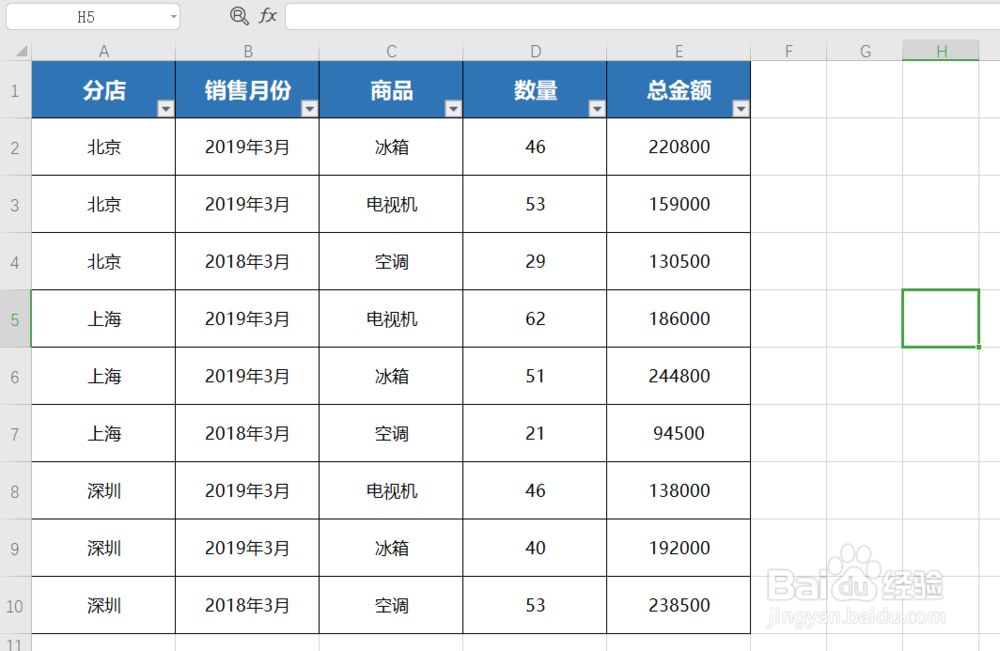Open the Name Box dropdown arrow
The image size is (1000, 651).
[173, 17]
